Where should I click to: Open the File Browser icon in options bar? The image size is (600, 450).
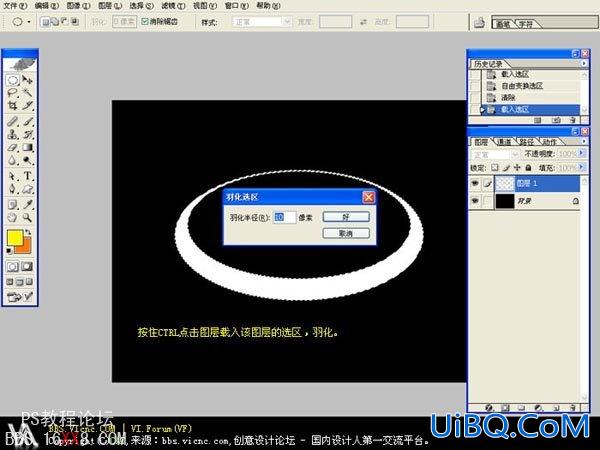(479, 23)
